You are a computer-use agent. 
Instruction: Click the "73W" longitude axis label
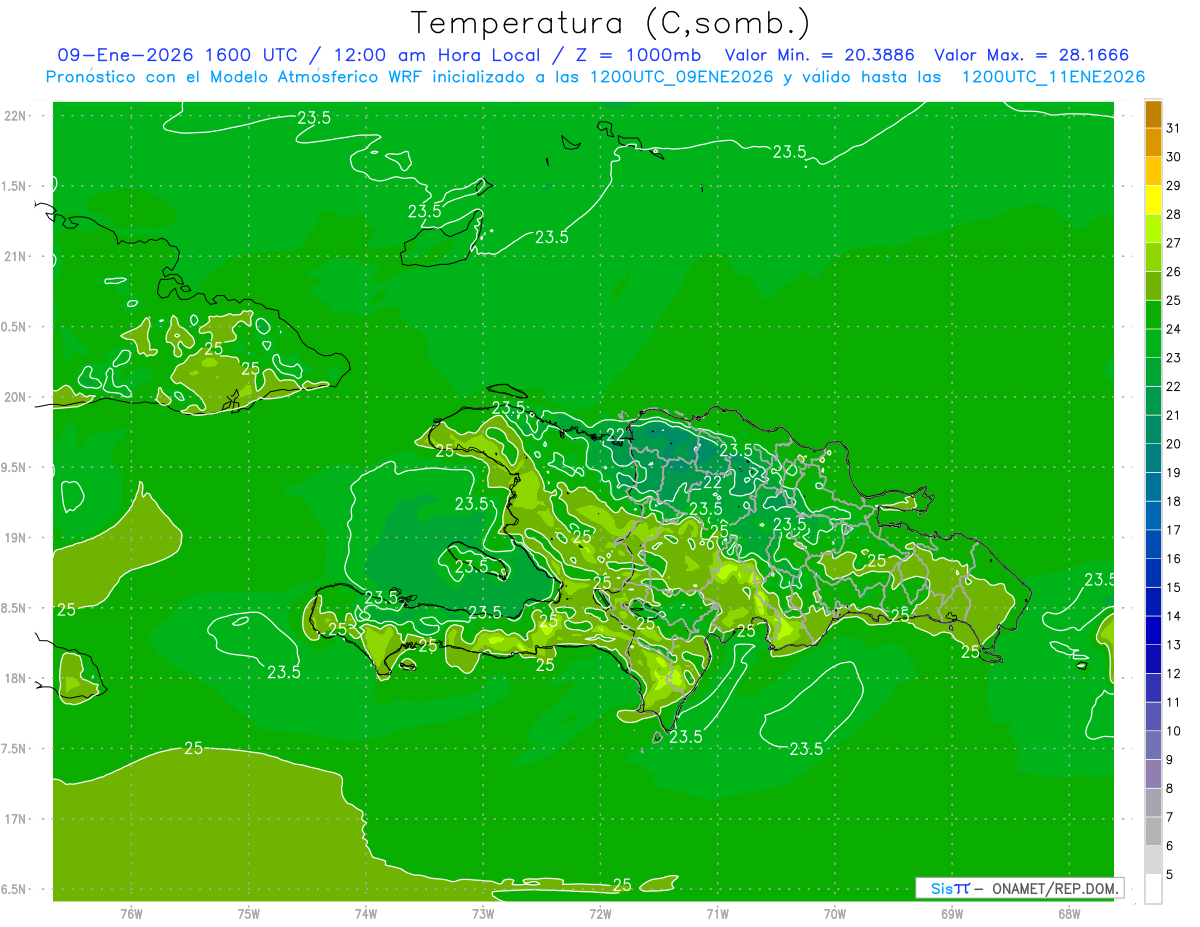483,913
